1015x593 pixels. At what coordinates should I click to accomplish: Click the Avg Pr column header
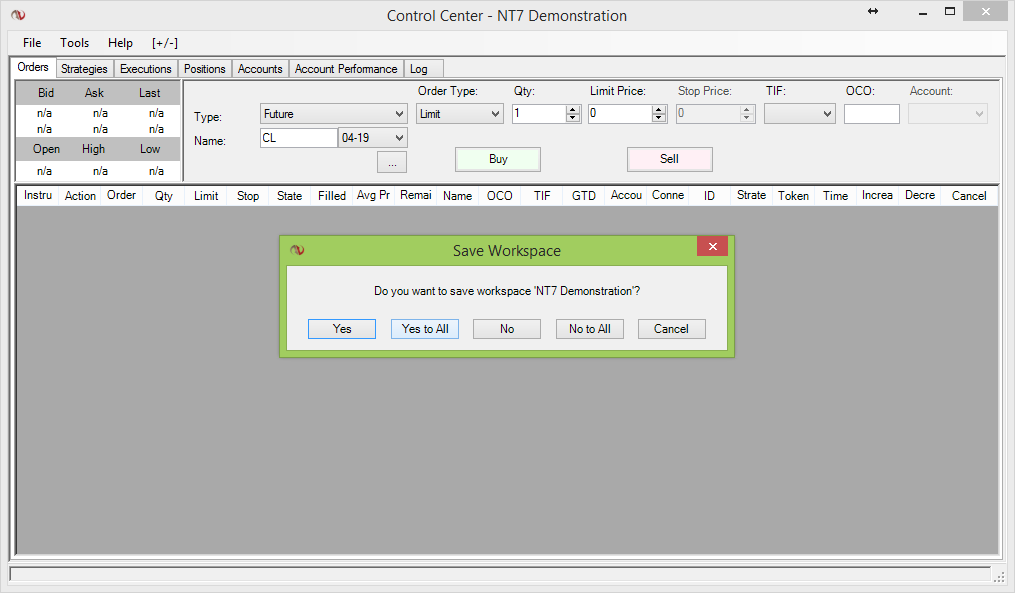tap(374, 196)
